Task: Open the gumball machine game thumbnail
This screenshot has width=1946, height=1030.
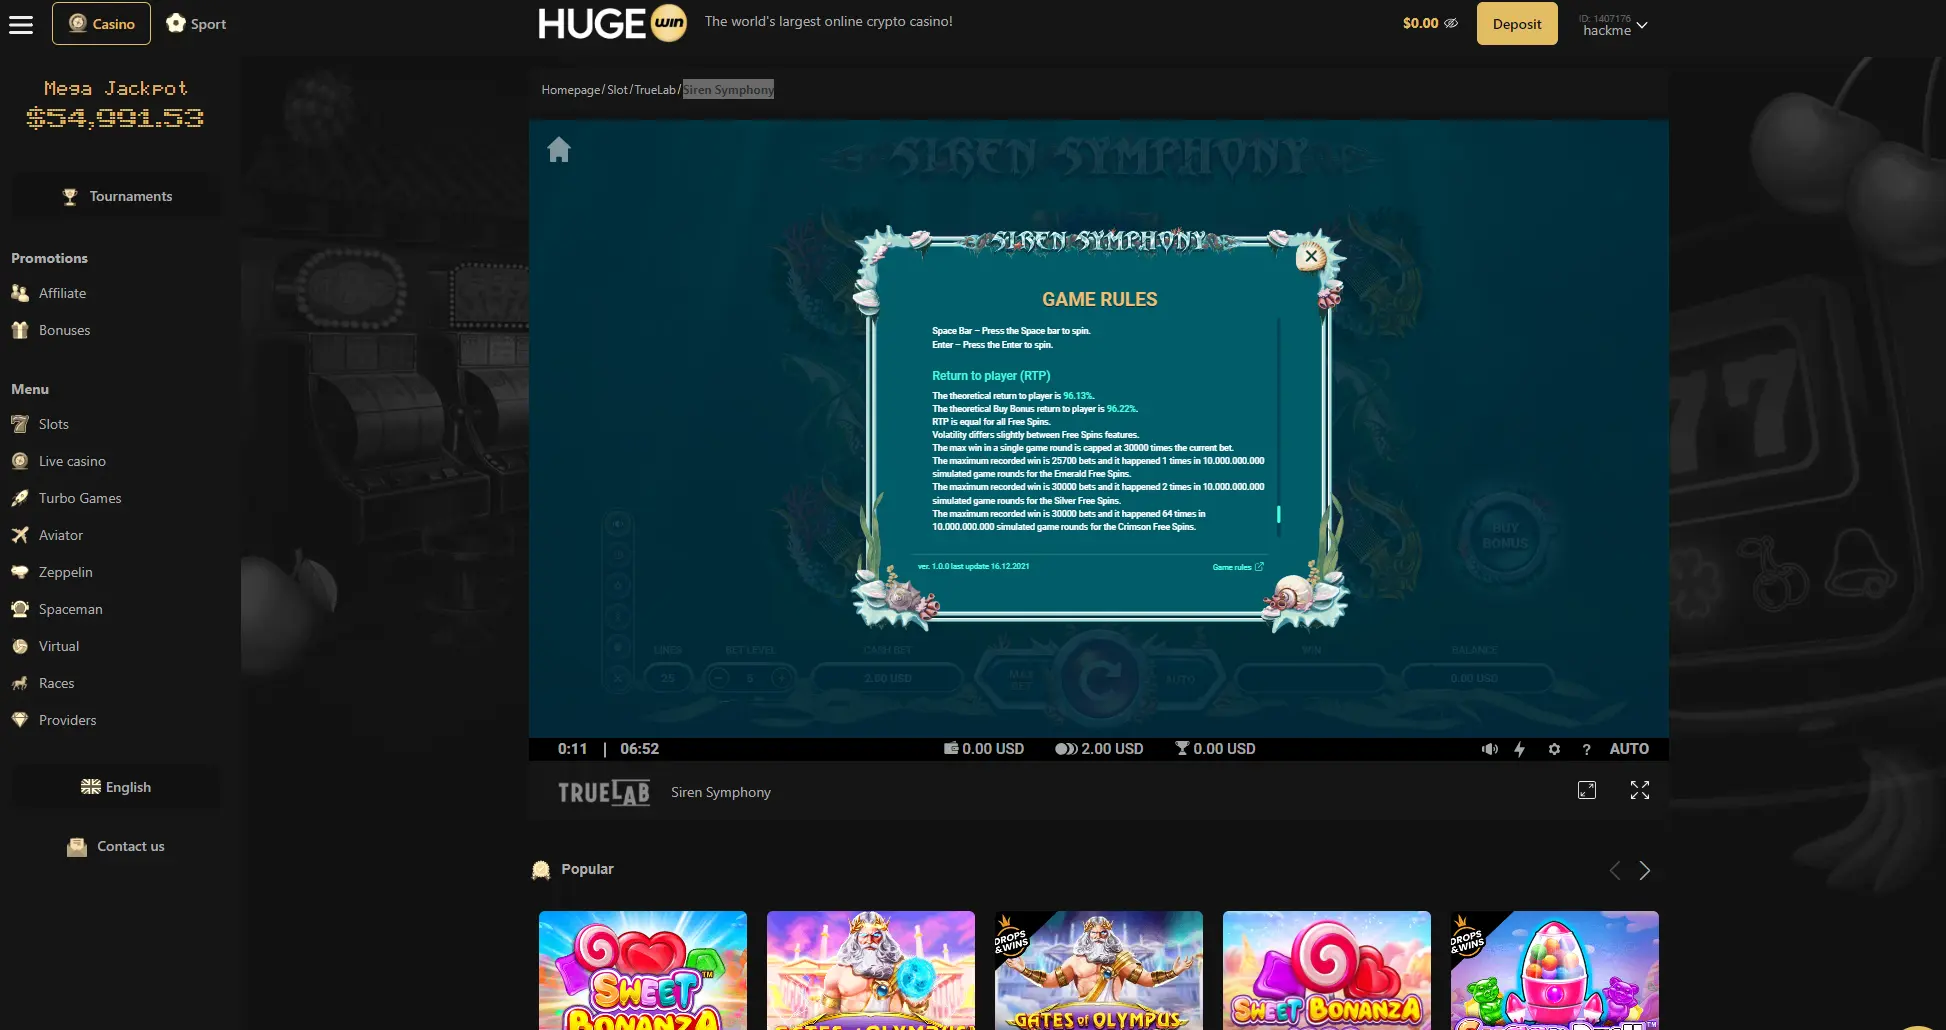Action: point(1555,970)
